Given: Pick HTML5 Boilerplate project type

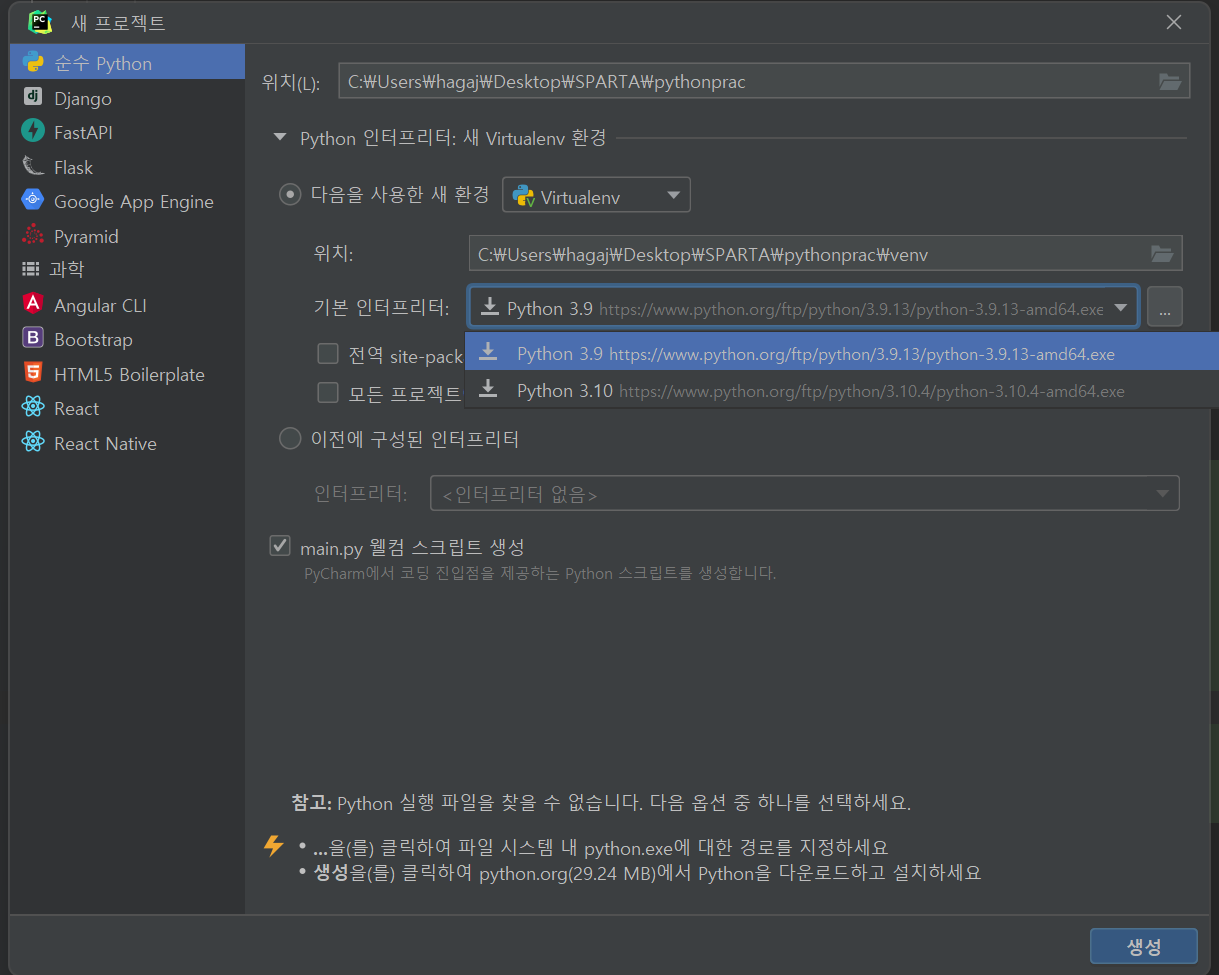Looking at the screenshot, I should coord(127,374).
